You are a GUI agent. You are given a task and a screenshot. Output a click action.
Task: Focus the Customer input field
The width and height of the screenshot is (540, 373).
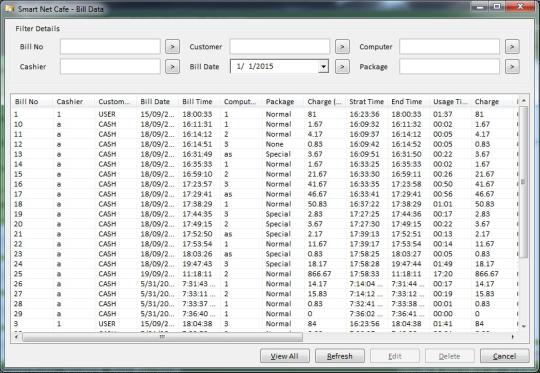280,46
